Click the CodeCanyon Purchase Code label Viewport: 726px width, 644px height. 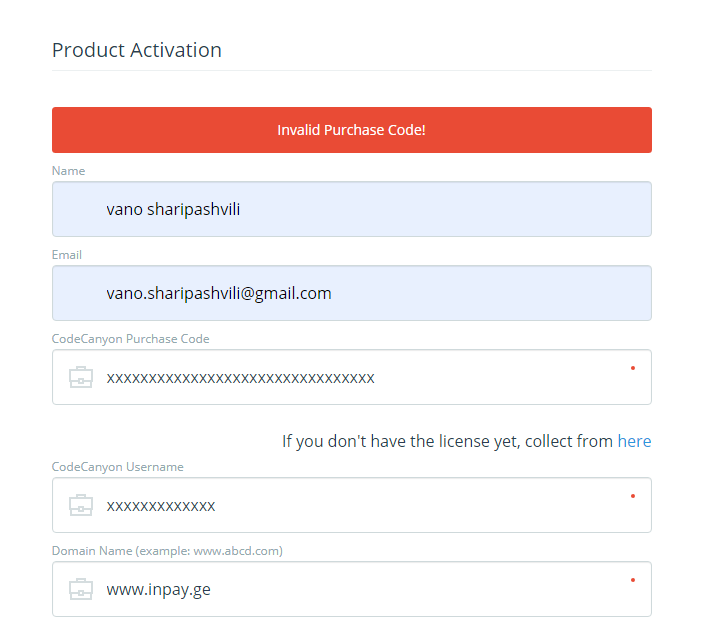[x=130, y=339]
